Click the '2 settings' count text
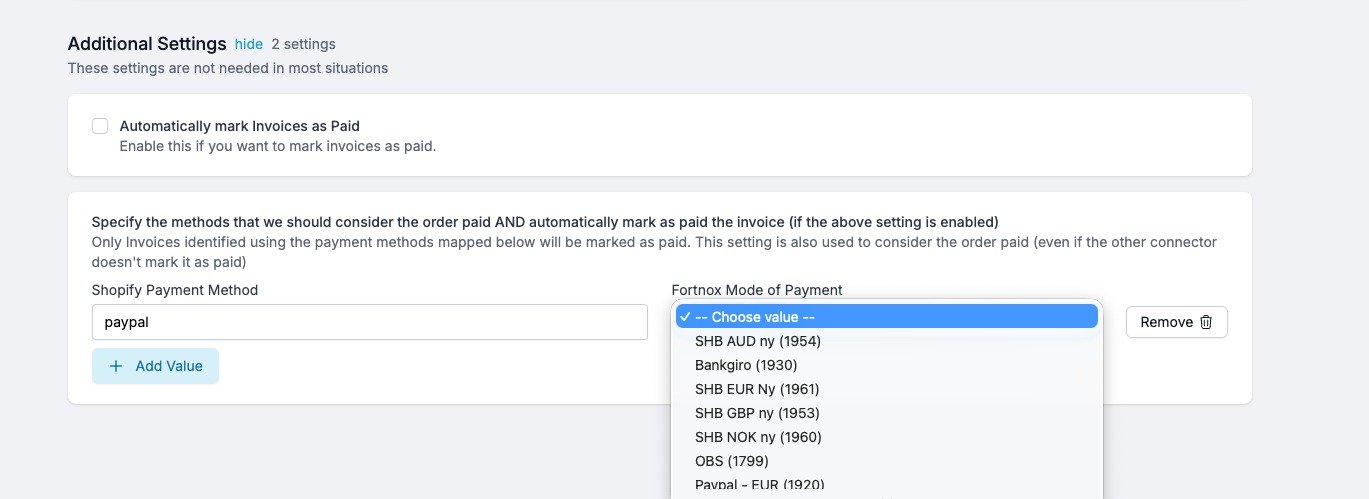Screen dimensions: 1369x499 pos(303,44)
